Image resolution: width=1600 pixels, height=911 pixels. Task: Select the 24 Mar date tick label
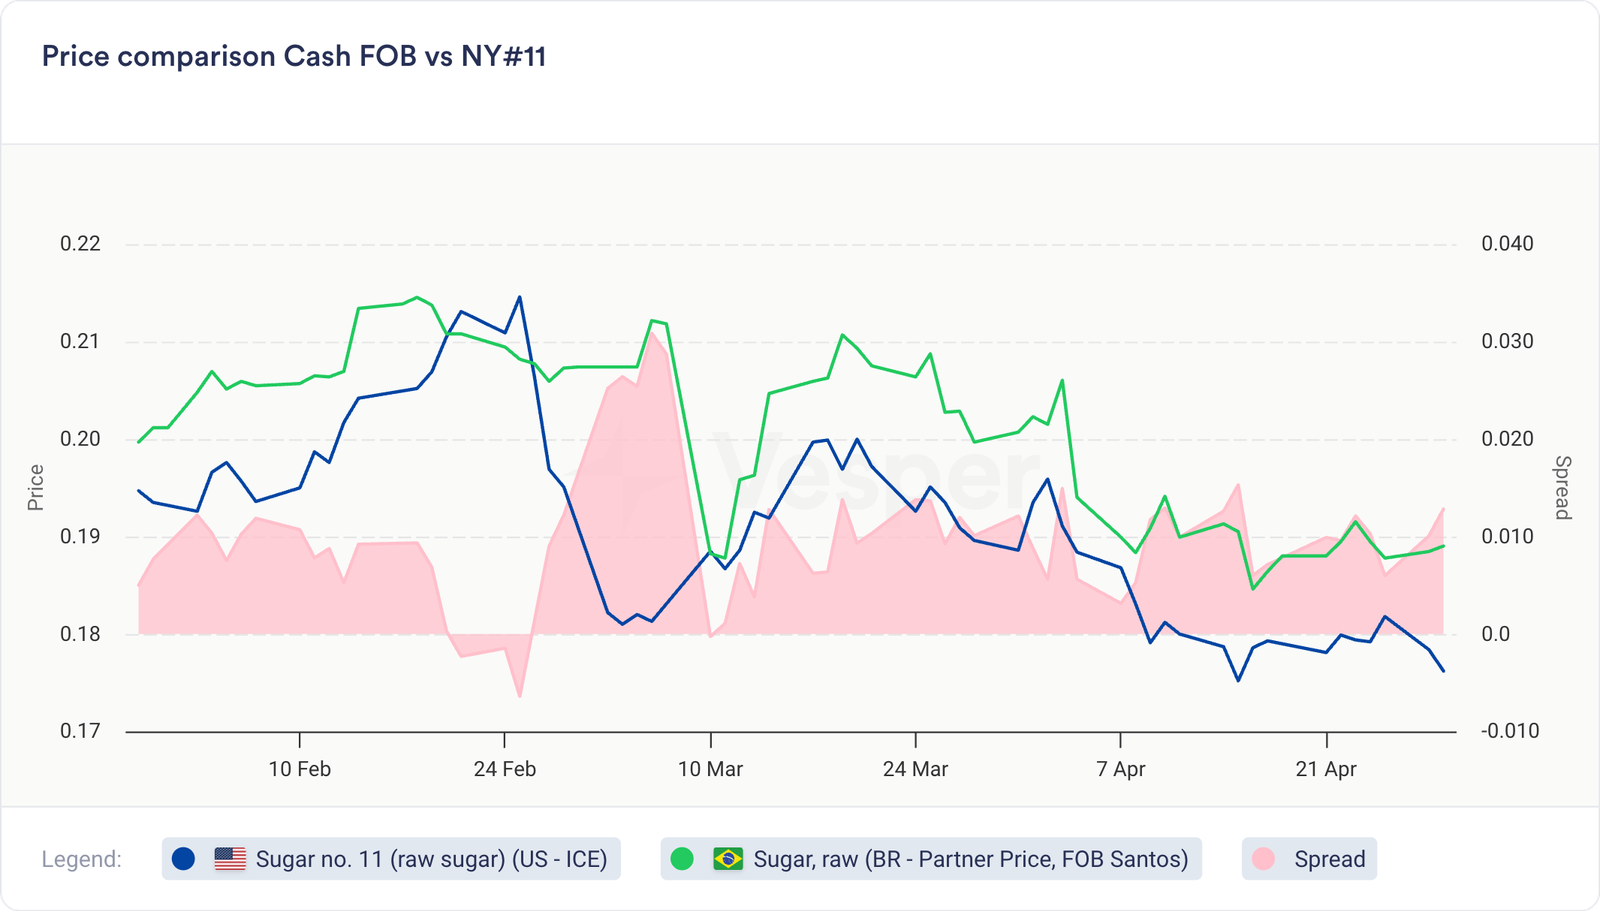click(915, 769)
